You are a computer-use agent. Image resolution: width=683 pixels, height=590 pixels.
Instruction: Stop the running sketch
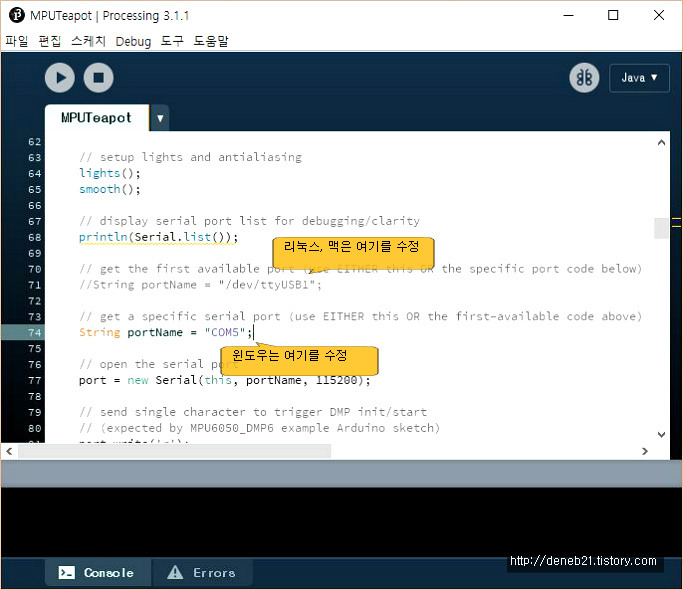point(98,78)
